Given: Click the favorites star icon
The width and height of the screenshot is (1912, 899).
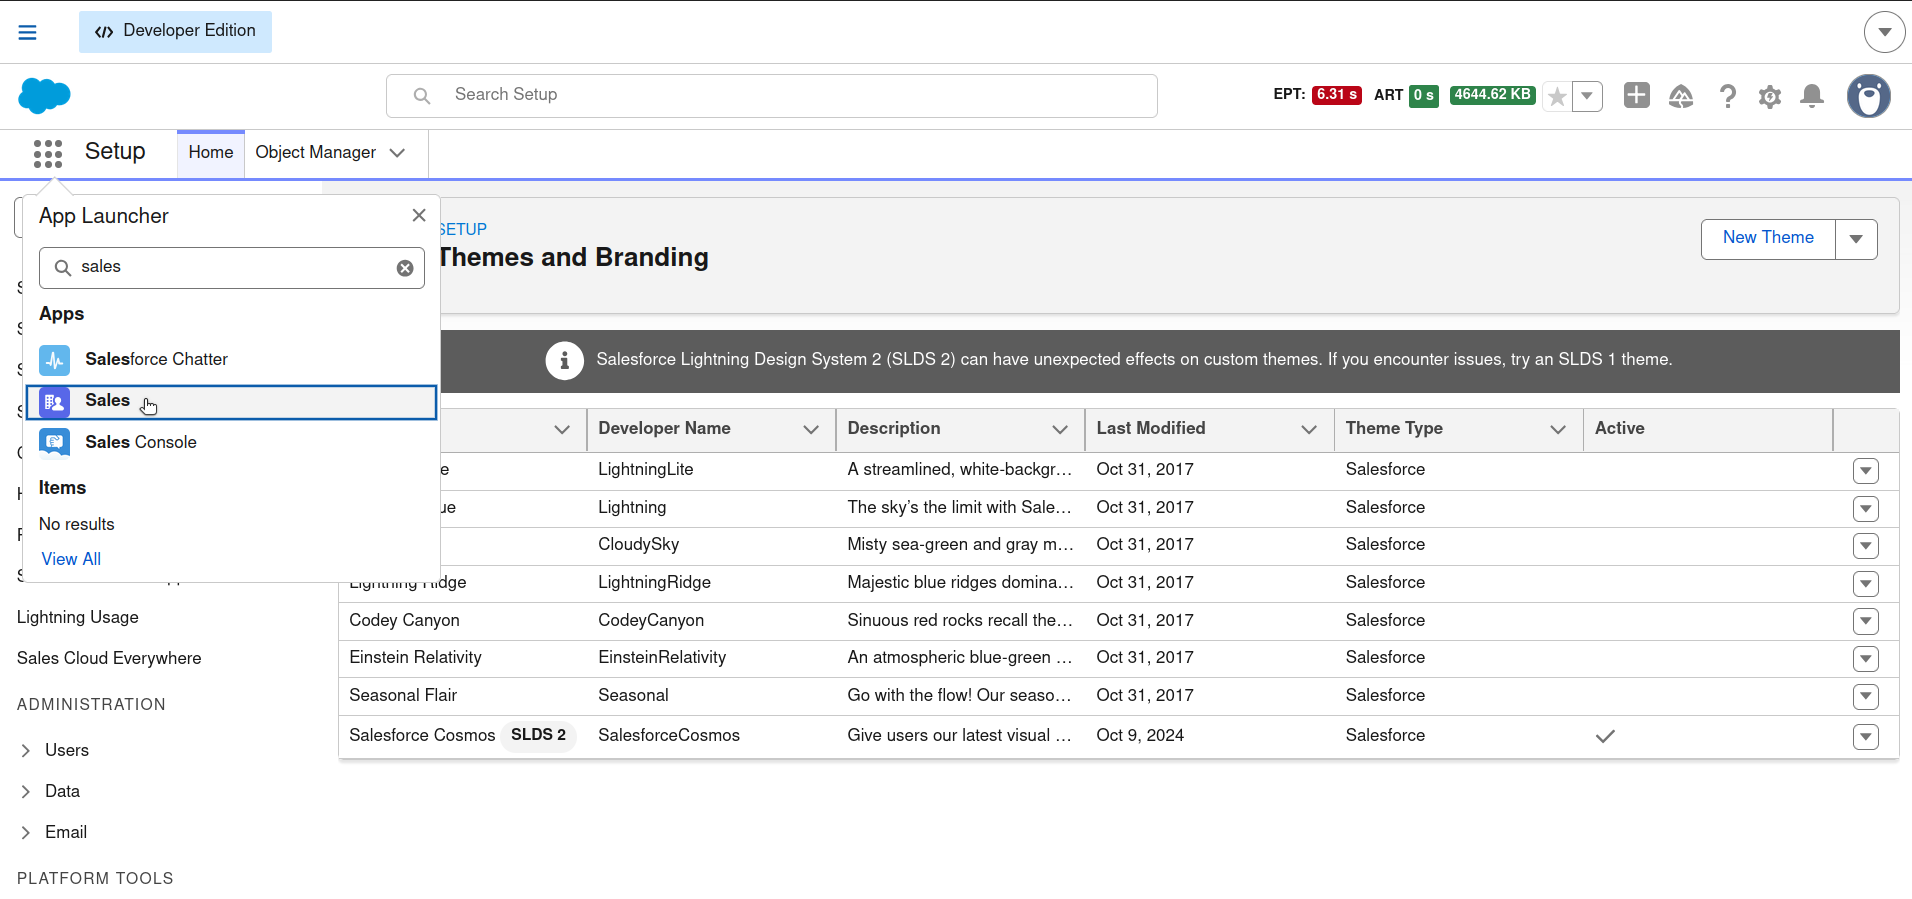Looking at the screenshot, I should click(x=1557, y=97).
